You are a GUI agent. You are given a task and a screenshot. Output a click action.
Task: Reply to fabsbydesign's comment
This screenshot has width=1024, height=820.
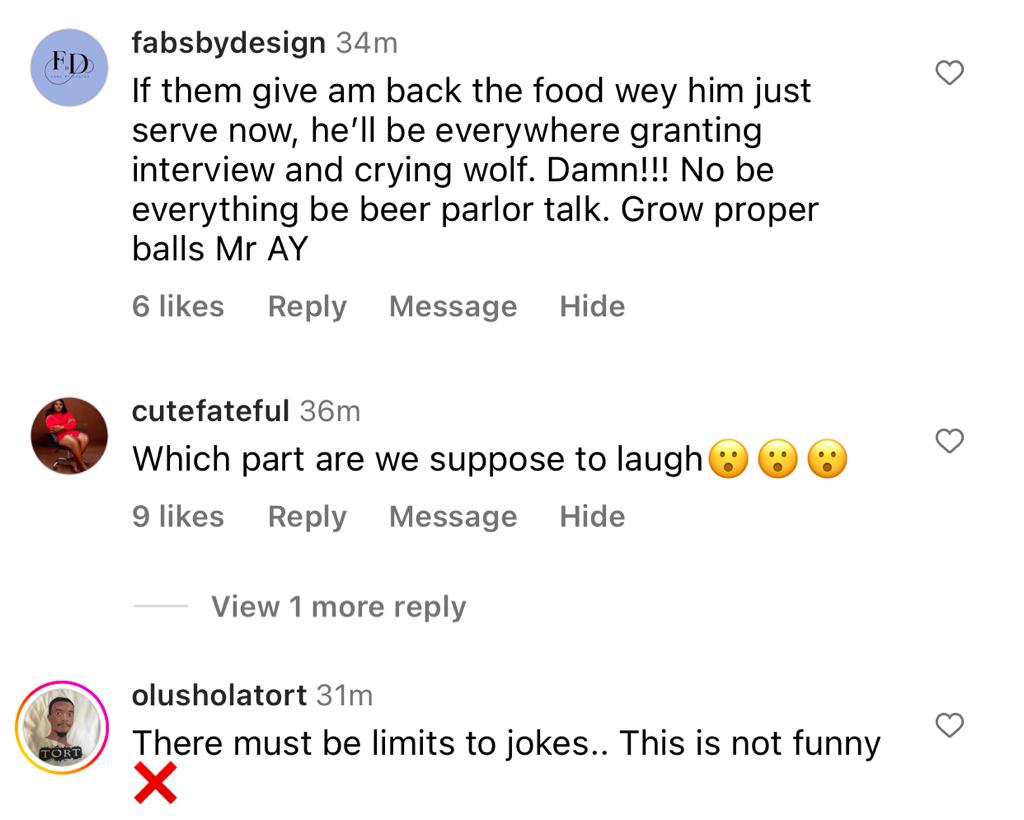306,306
